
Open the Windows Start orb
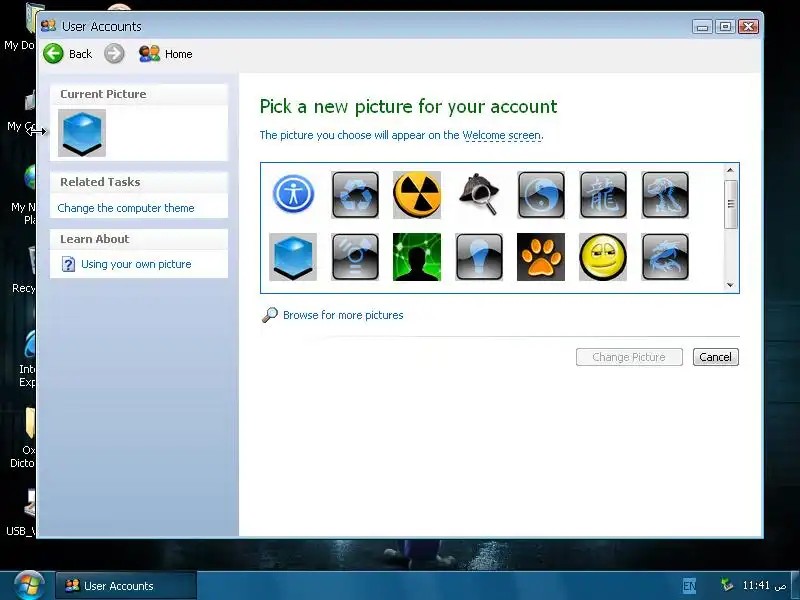click(x=29, y=585)
